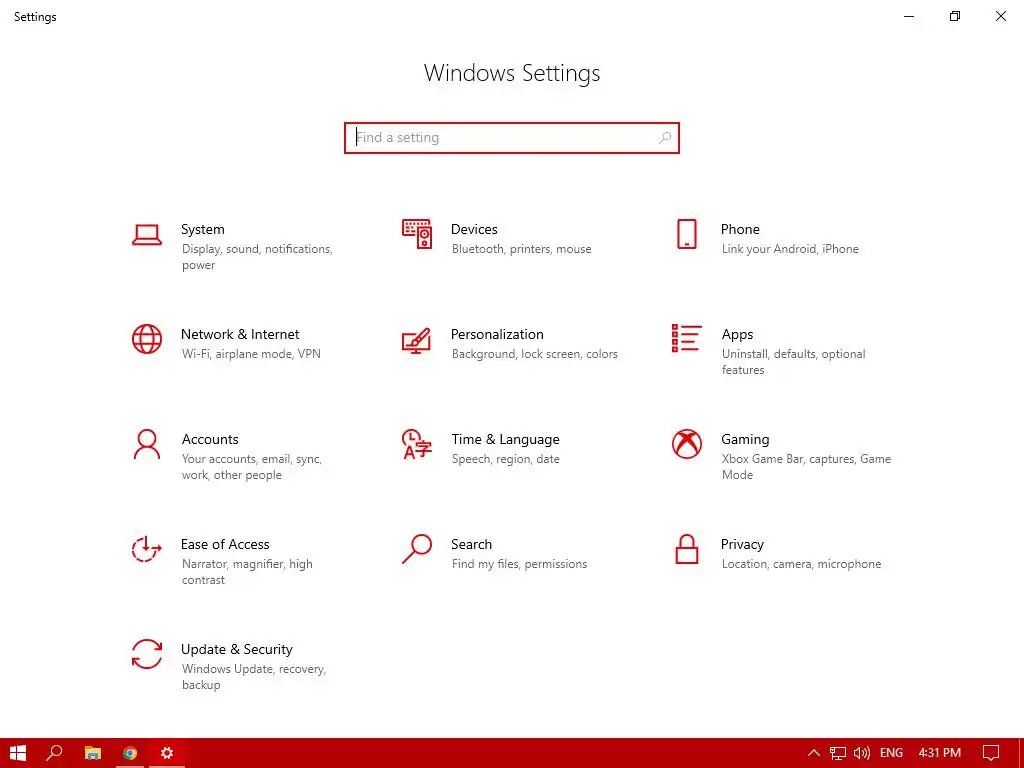The height and width of the screenshot is (768, 1024).
Task: Click the Search magnifier category icon
Action: (x=417, y=549)
